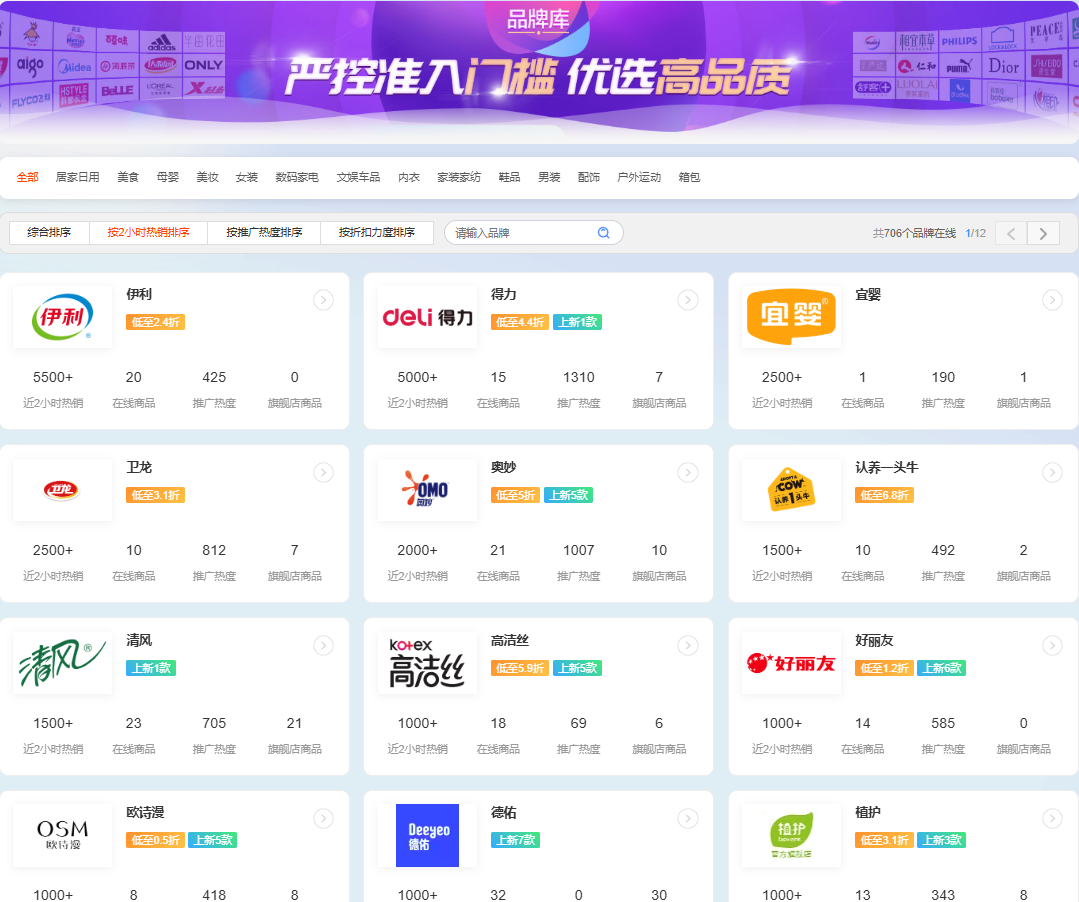The height and width of the screenshot is (902, 1079).
Task: Select the 箱包 category tab
Action: click(690, 178)
